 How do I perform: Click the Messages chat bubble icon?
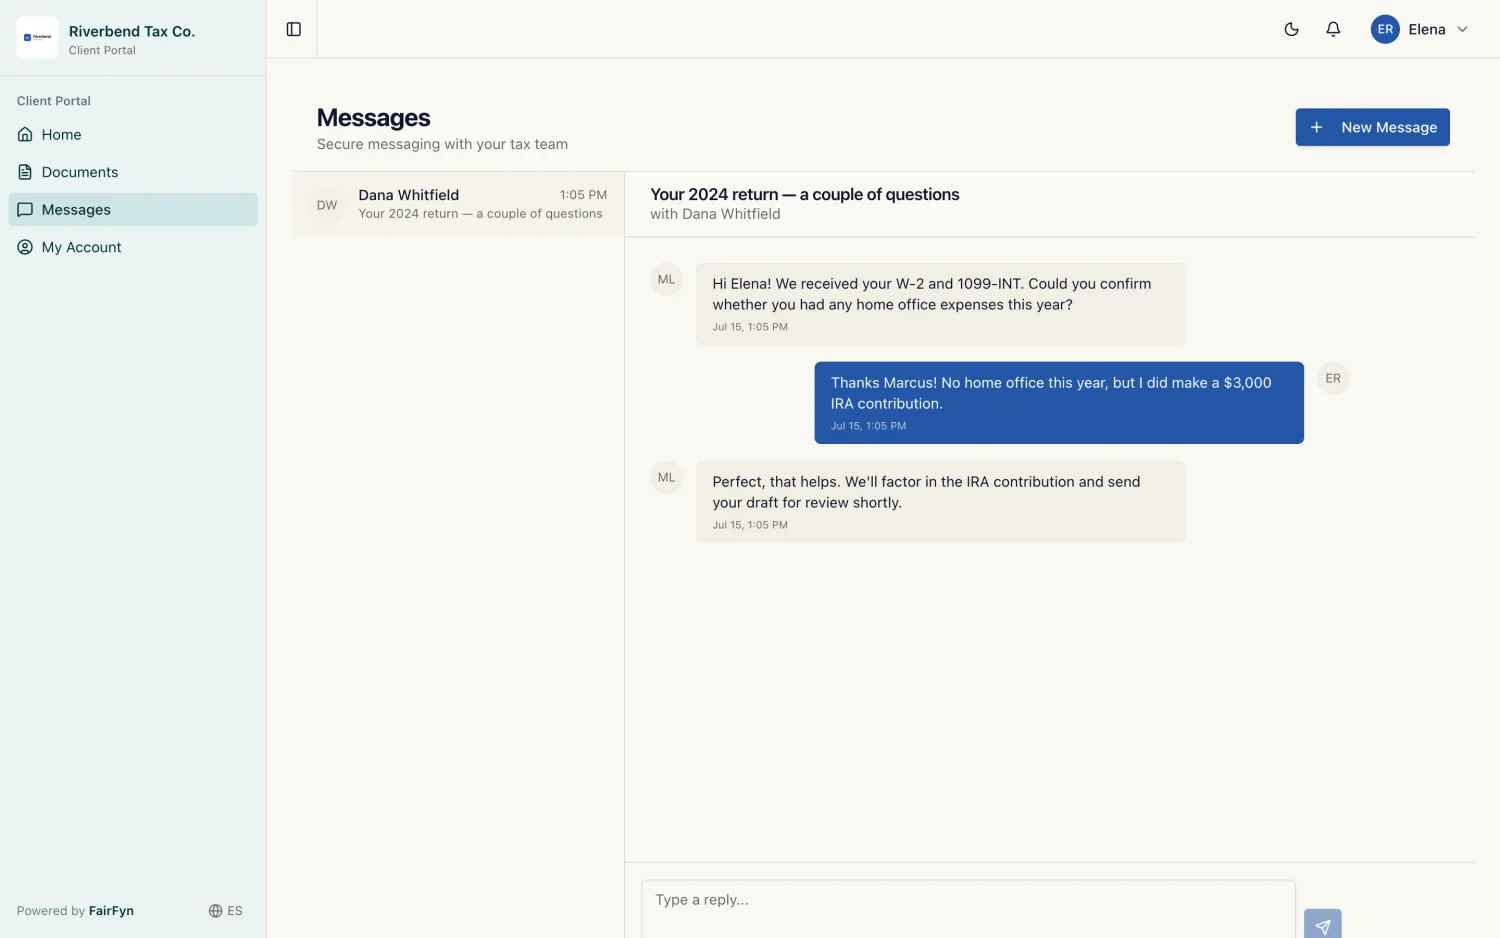[25, 209]
